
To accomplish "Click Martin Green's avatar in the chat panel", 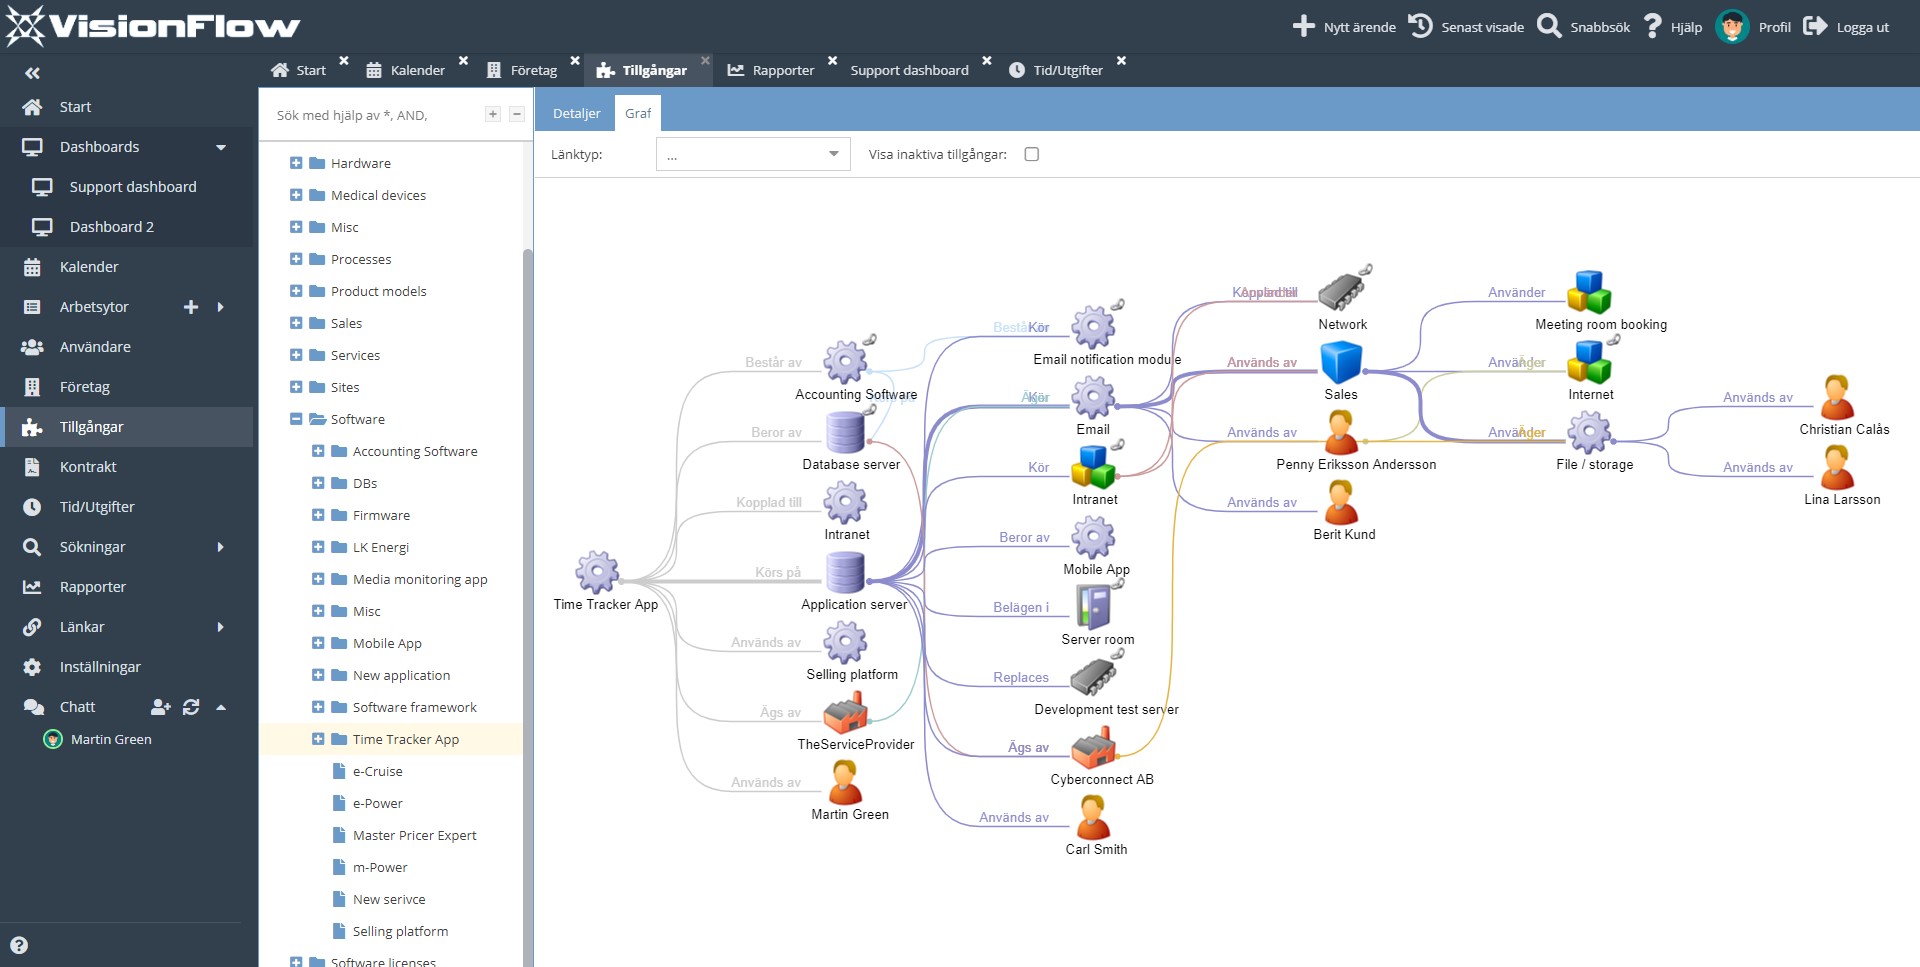I will coord(51,739).
